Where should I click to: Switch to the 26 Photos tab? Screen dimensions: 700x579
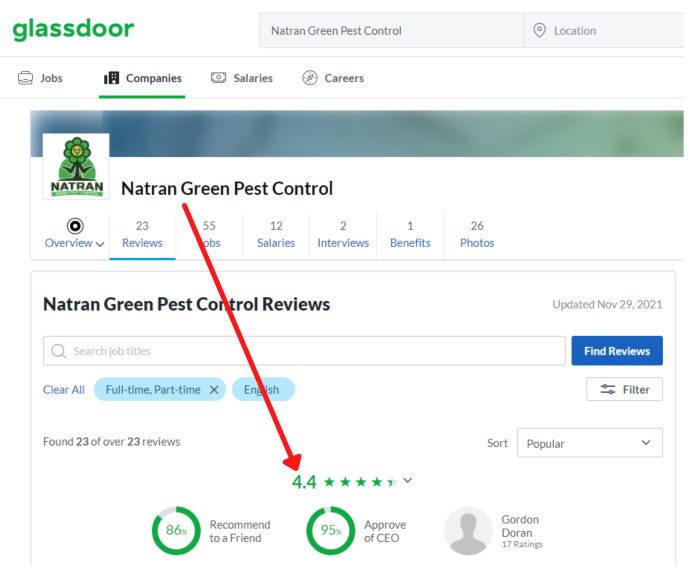point(477,235)
